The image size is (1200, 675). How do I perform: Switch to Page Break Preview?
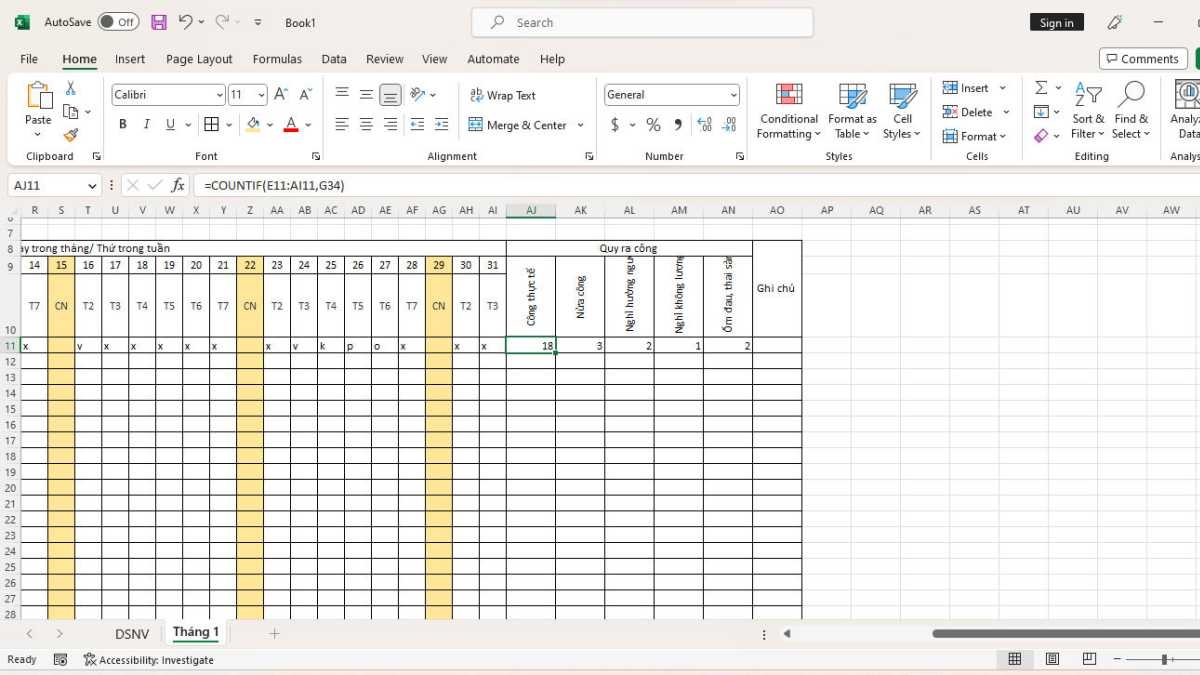1089,659
